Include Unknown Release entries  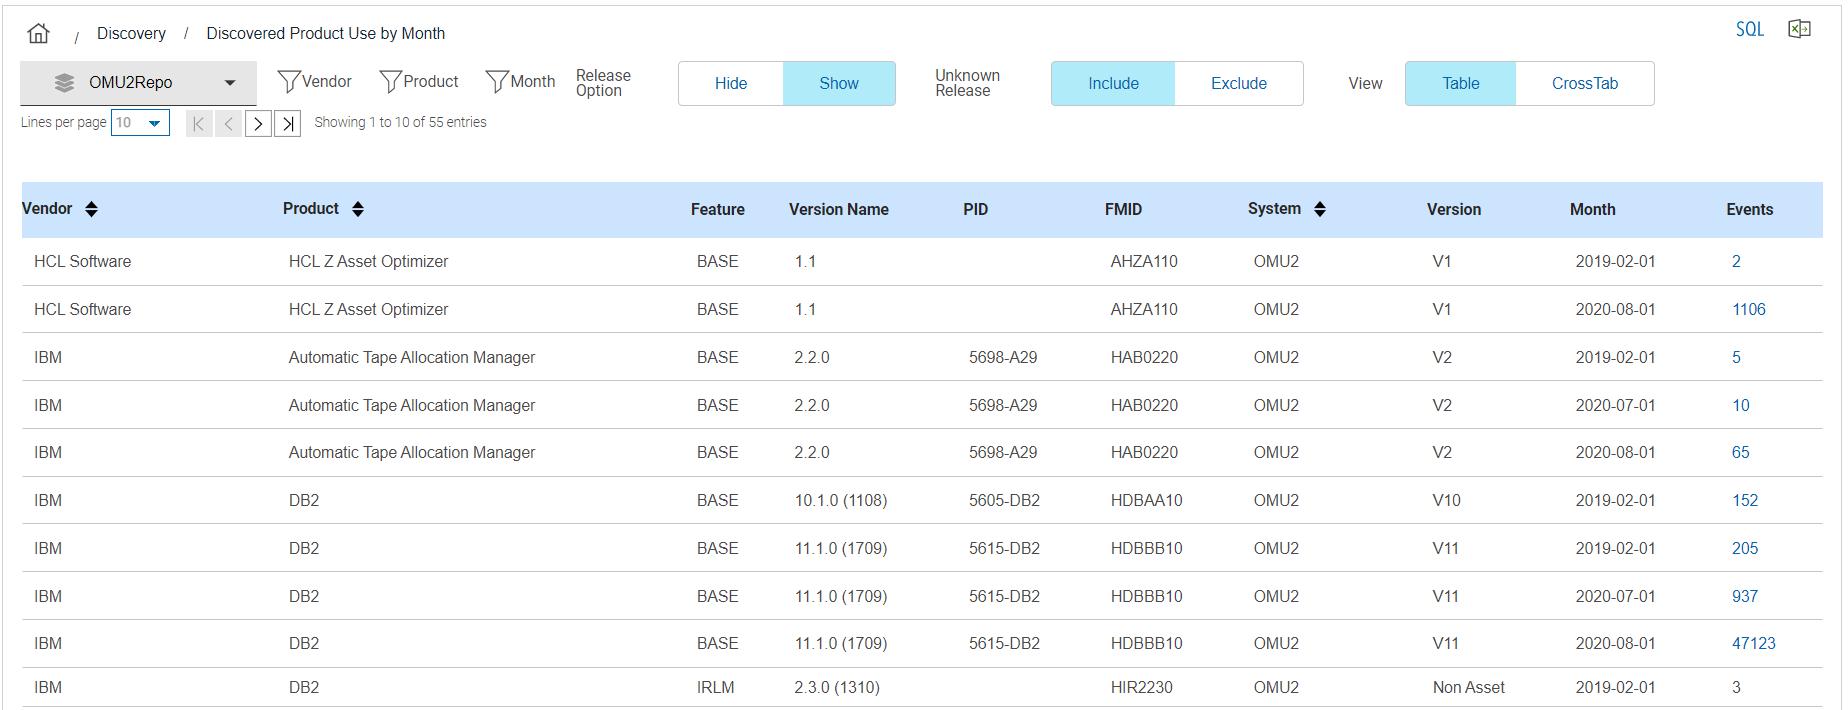[x=1112, y=84]
